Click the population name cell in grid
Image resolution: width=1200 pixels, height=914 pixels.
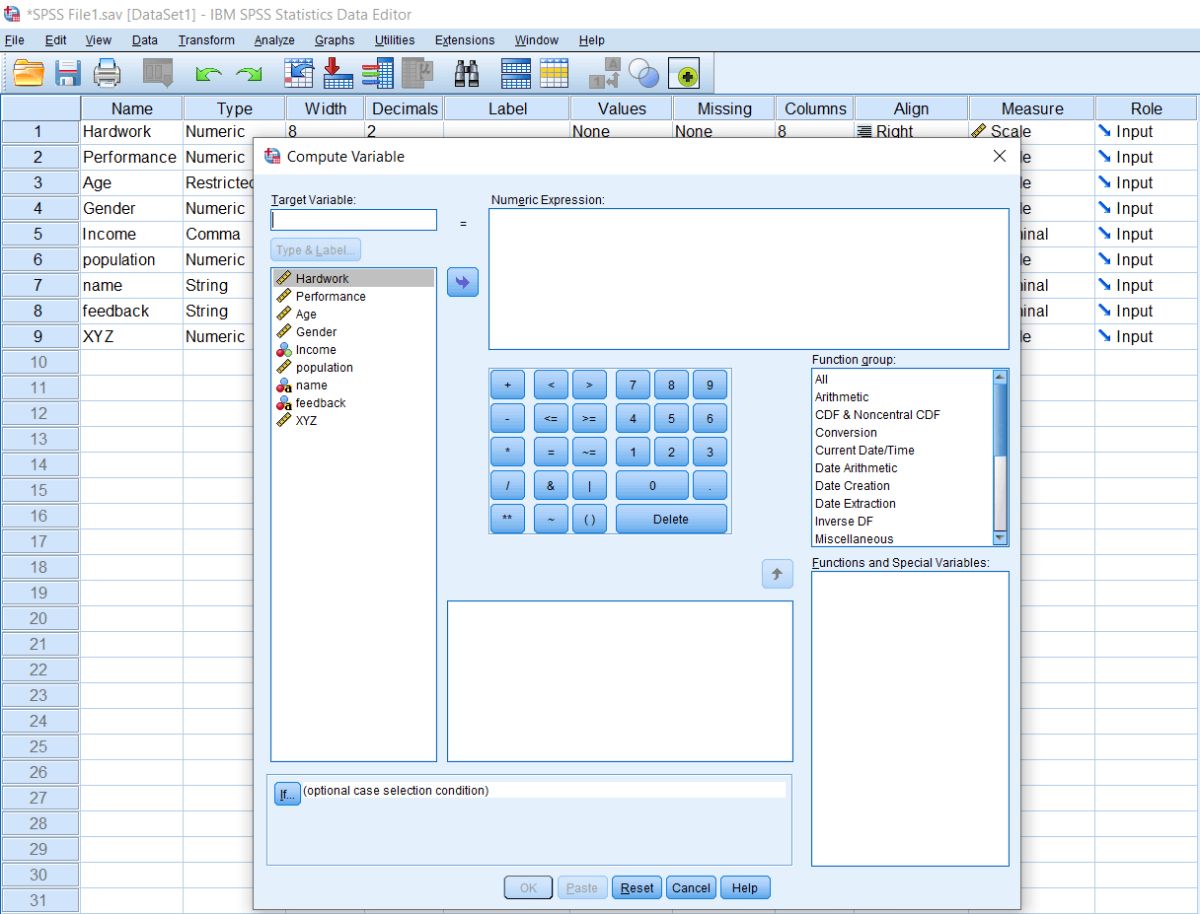tap(131, 260)
